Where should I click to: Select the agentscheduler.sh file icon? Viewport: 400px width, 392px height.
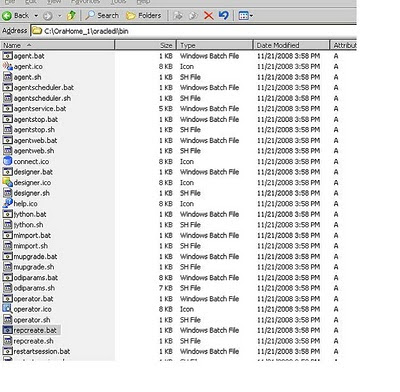tap(8, 98)
